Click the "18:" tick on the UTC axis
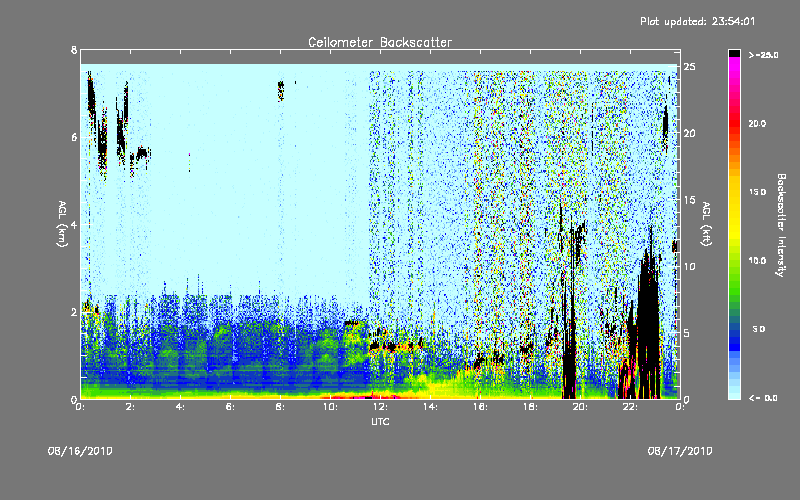 pos(530,407)
